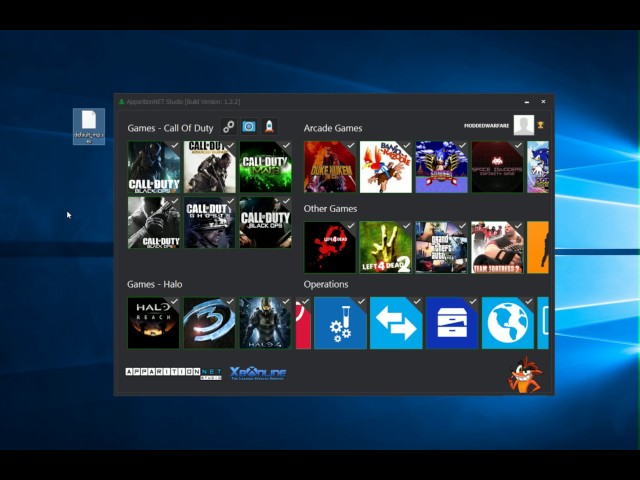This screenshot has height=480, width=640.
Task: Click the 'Games - Call Of Duty' heading
Action: (x=170, y=128)
